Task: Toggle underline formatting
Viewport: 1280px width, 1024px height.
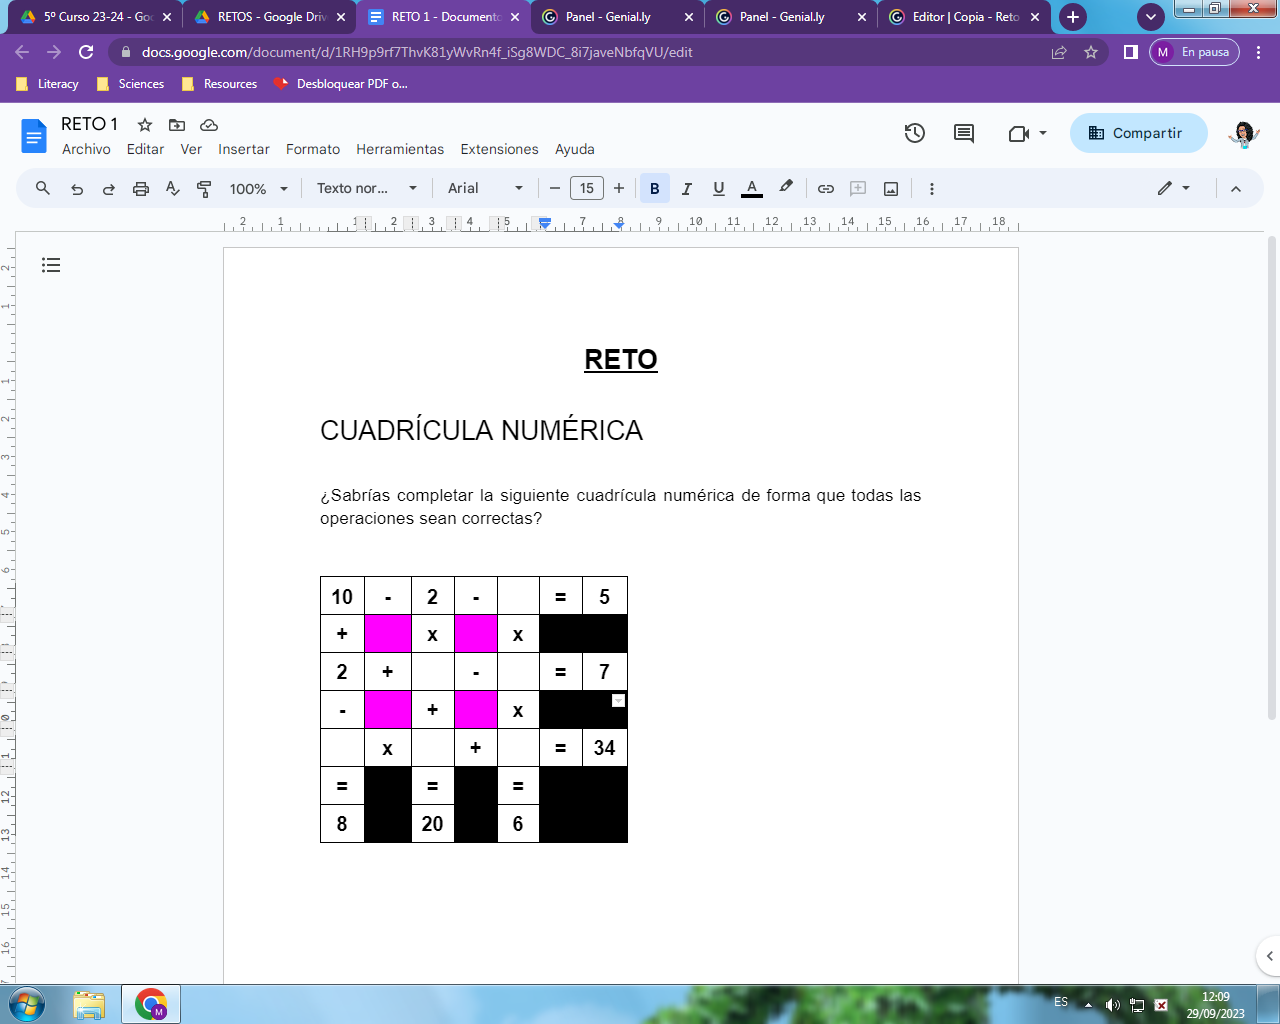Action: 718,188
